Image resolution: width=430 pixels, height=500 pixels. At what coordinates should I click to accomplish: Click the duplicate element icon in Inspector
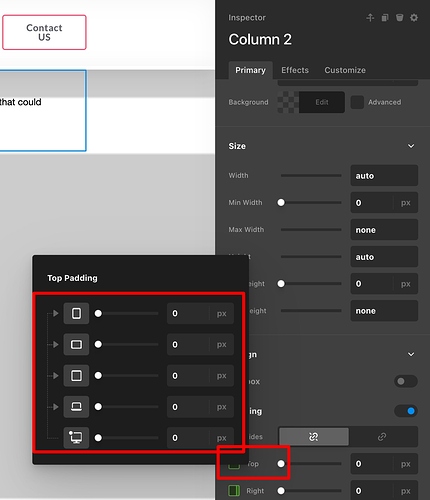[x=385, y=18]
